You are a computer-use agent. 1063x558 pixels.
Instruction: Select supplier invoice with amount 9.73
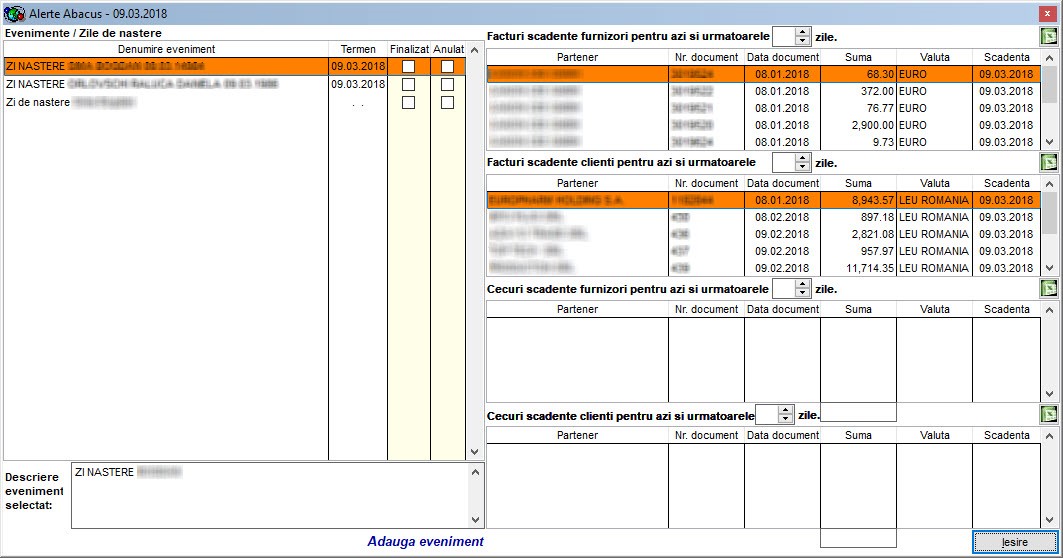763,142
